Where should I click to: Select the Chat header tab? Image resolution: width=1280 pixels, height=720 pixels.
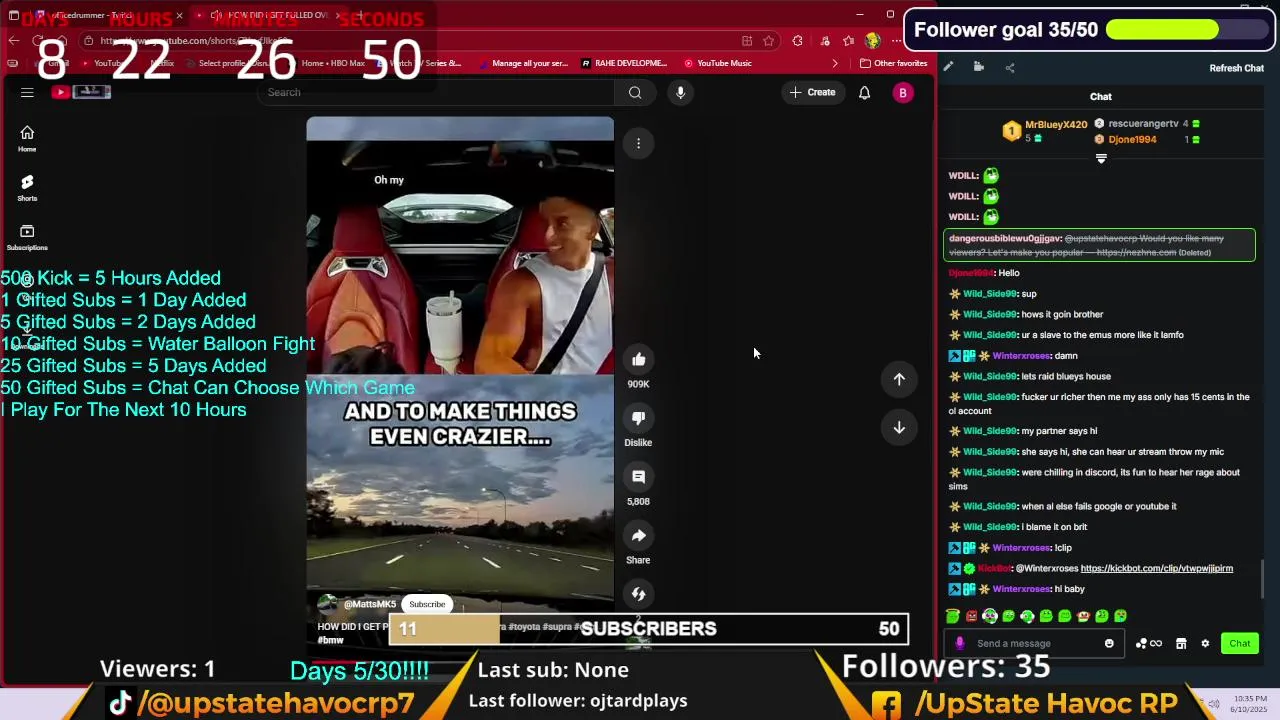pyautogui.click(x=1100, y=97)
